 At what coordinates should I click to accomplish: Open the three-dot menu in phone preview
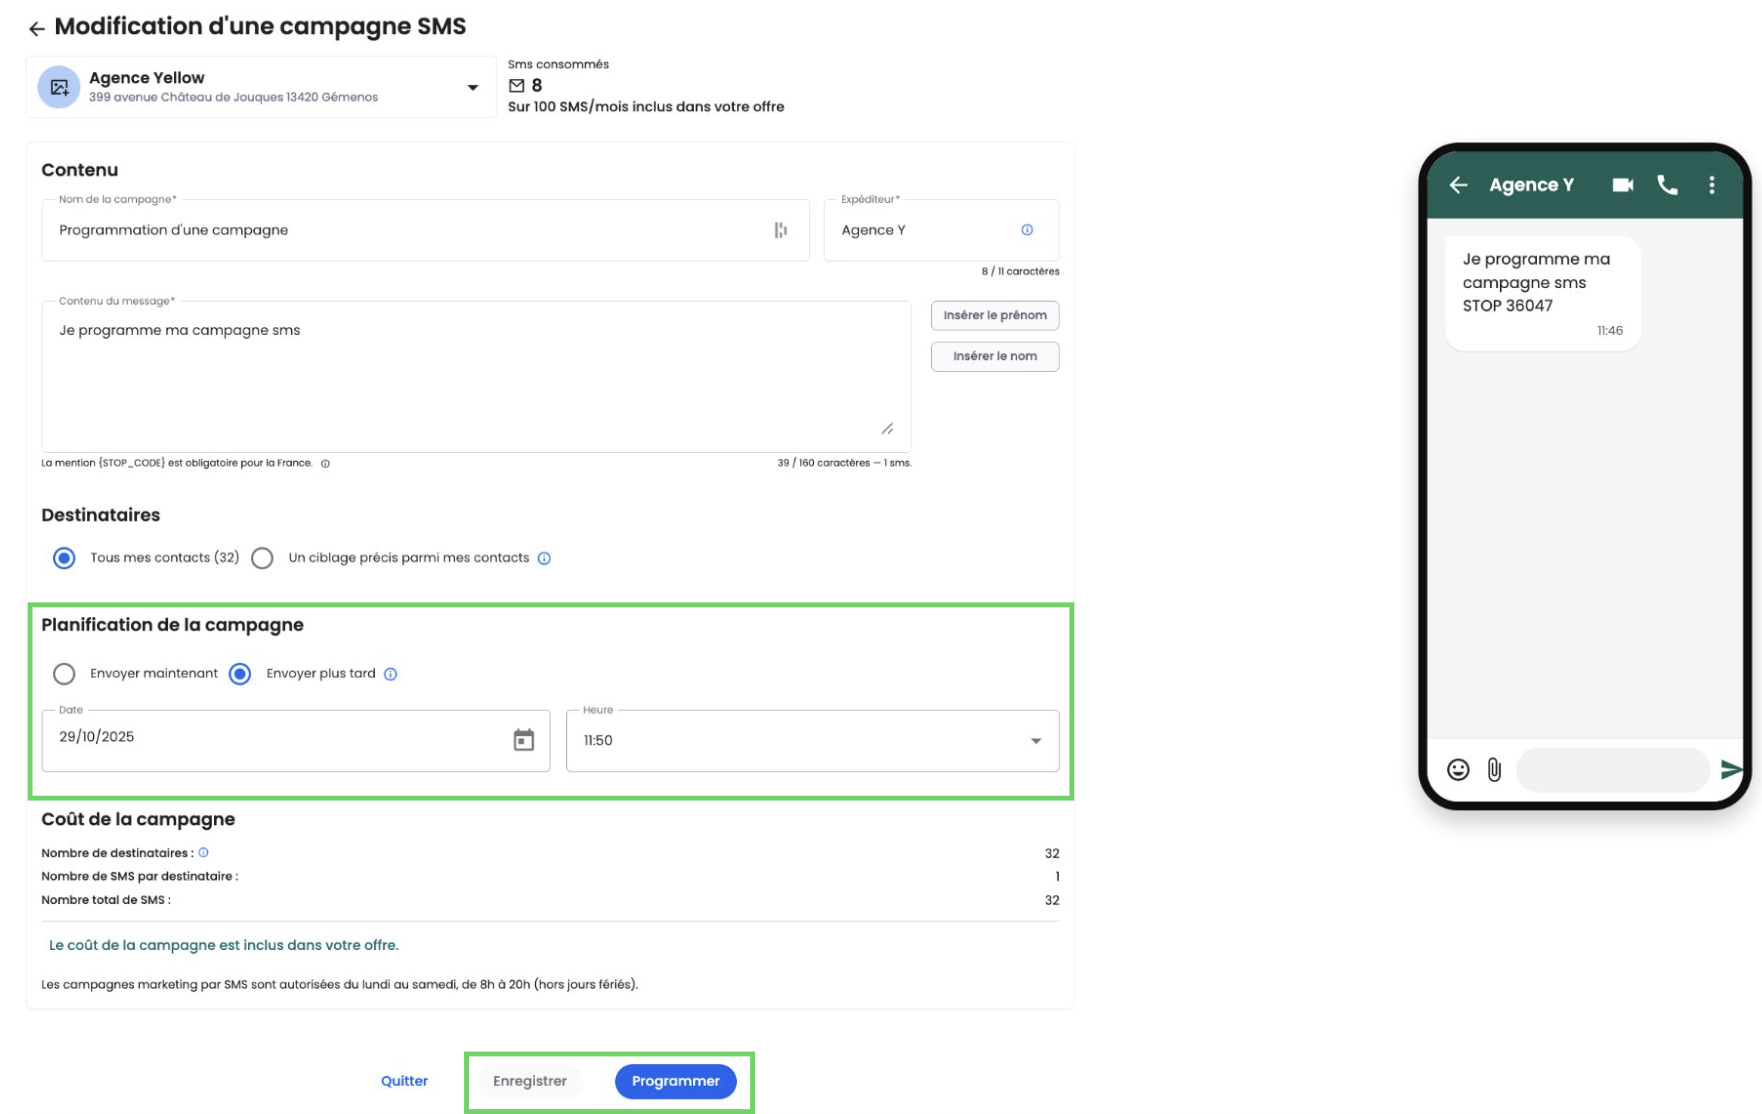pyautogui.click(x=1711, y=185)
